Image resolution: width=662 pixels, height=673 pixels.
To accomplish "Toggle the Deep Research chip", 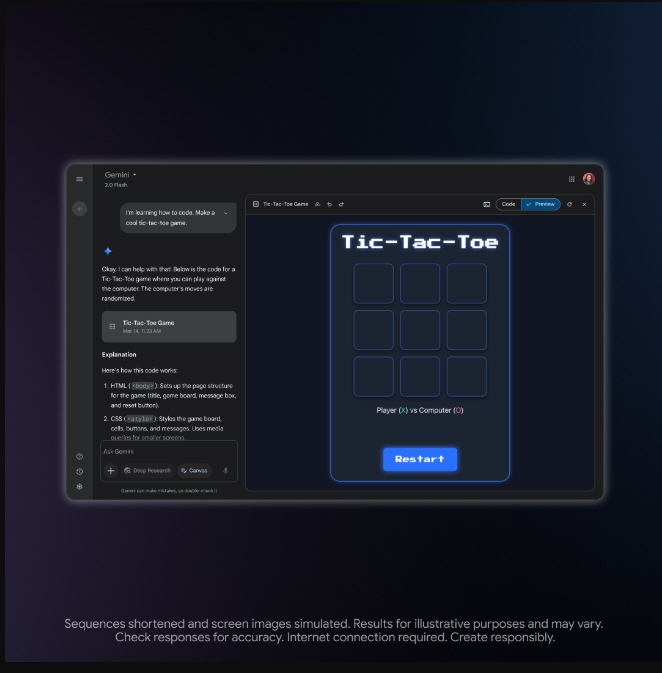I will pyautogui.click(x=148, y=470).
